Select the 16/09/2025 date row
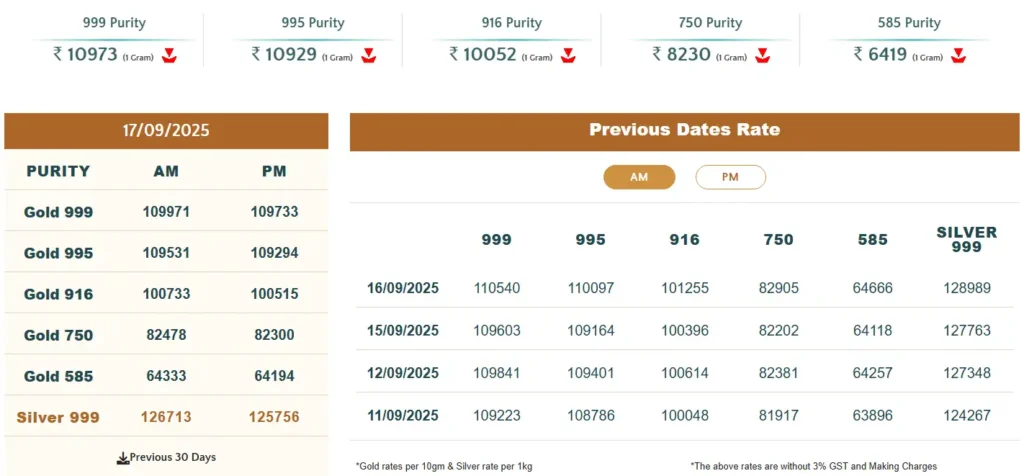Image resolution: width=1024 pixels, height=476 pixels. point(403,288)
